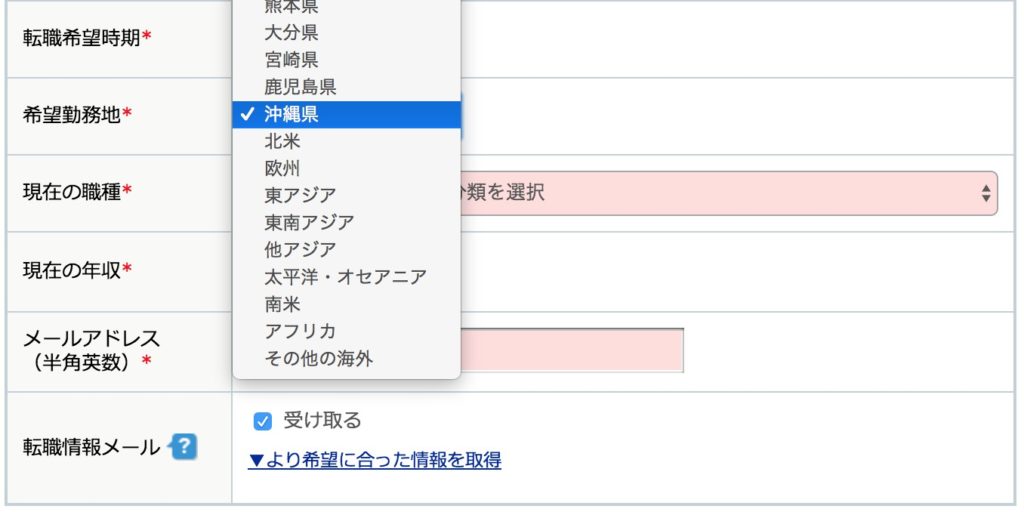Uncheck the 受け取る checkbox
This screenshot has width=1024, height=512.
tap(263, 421)
